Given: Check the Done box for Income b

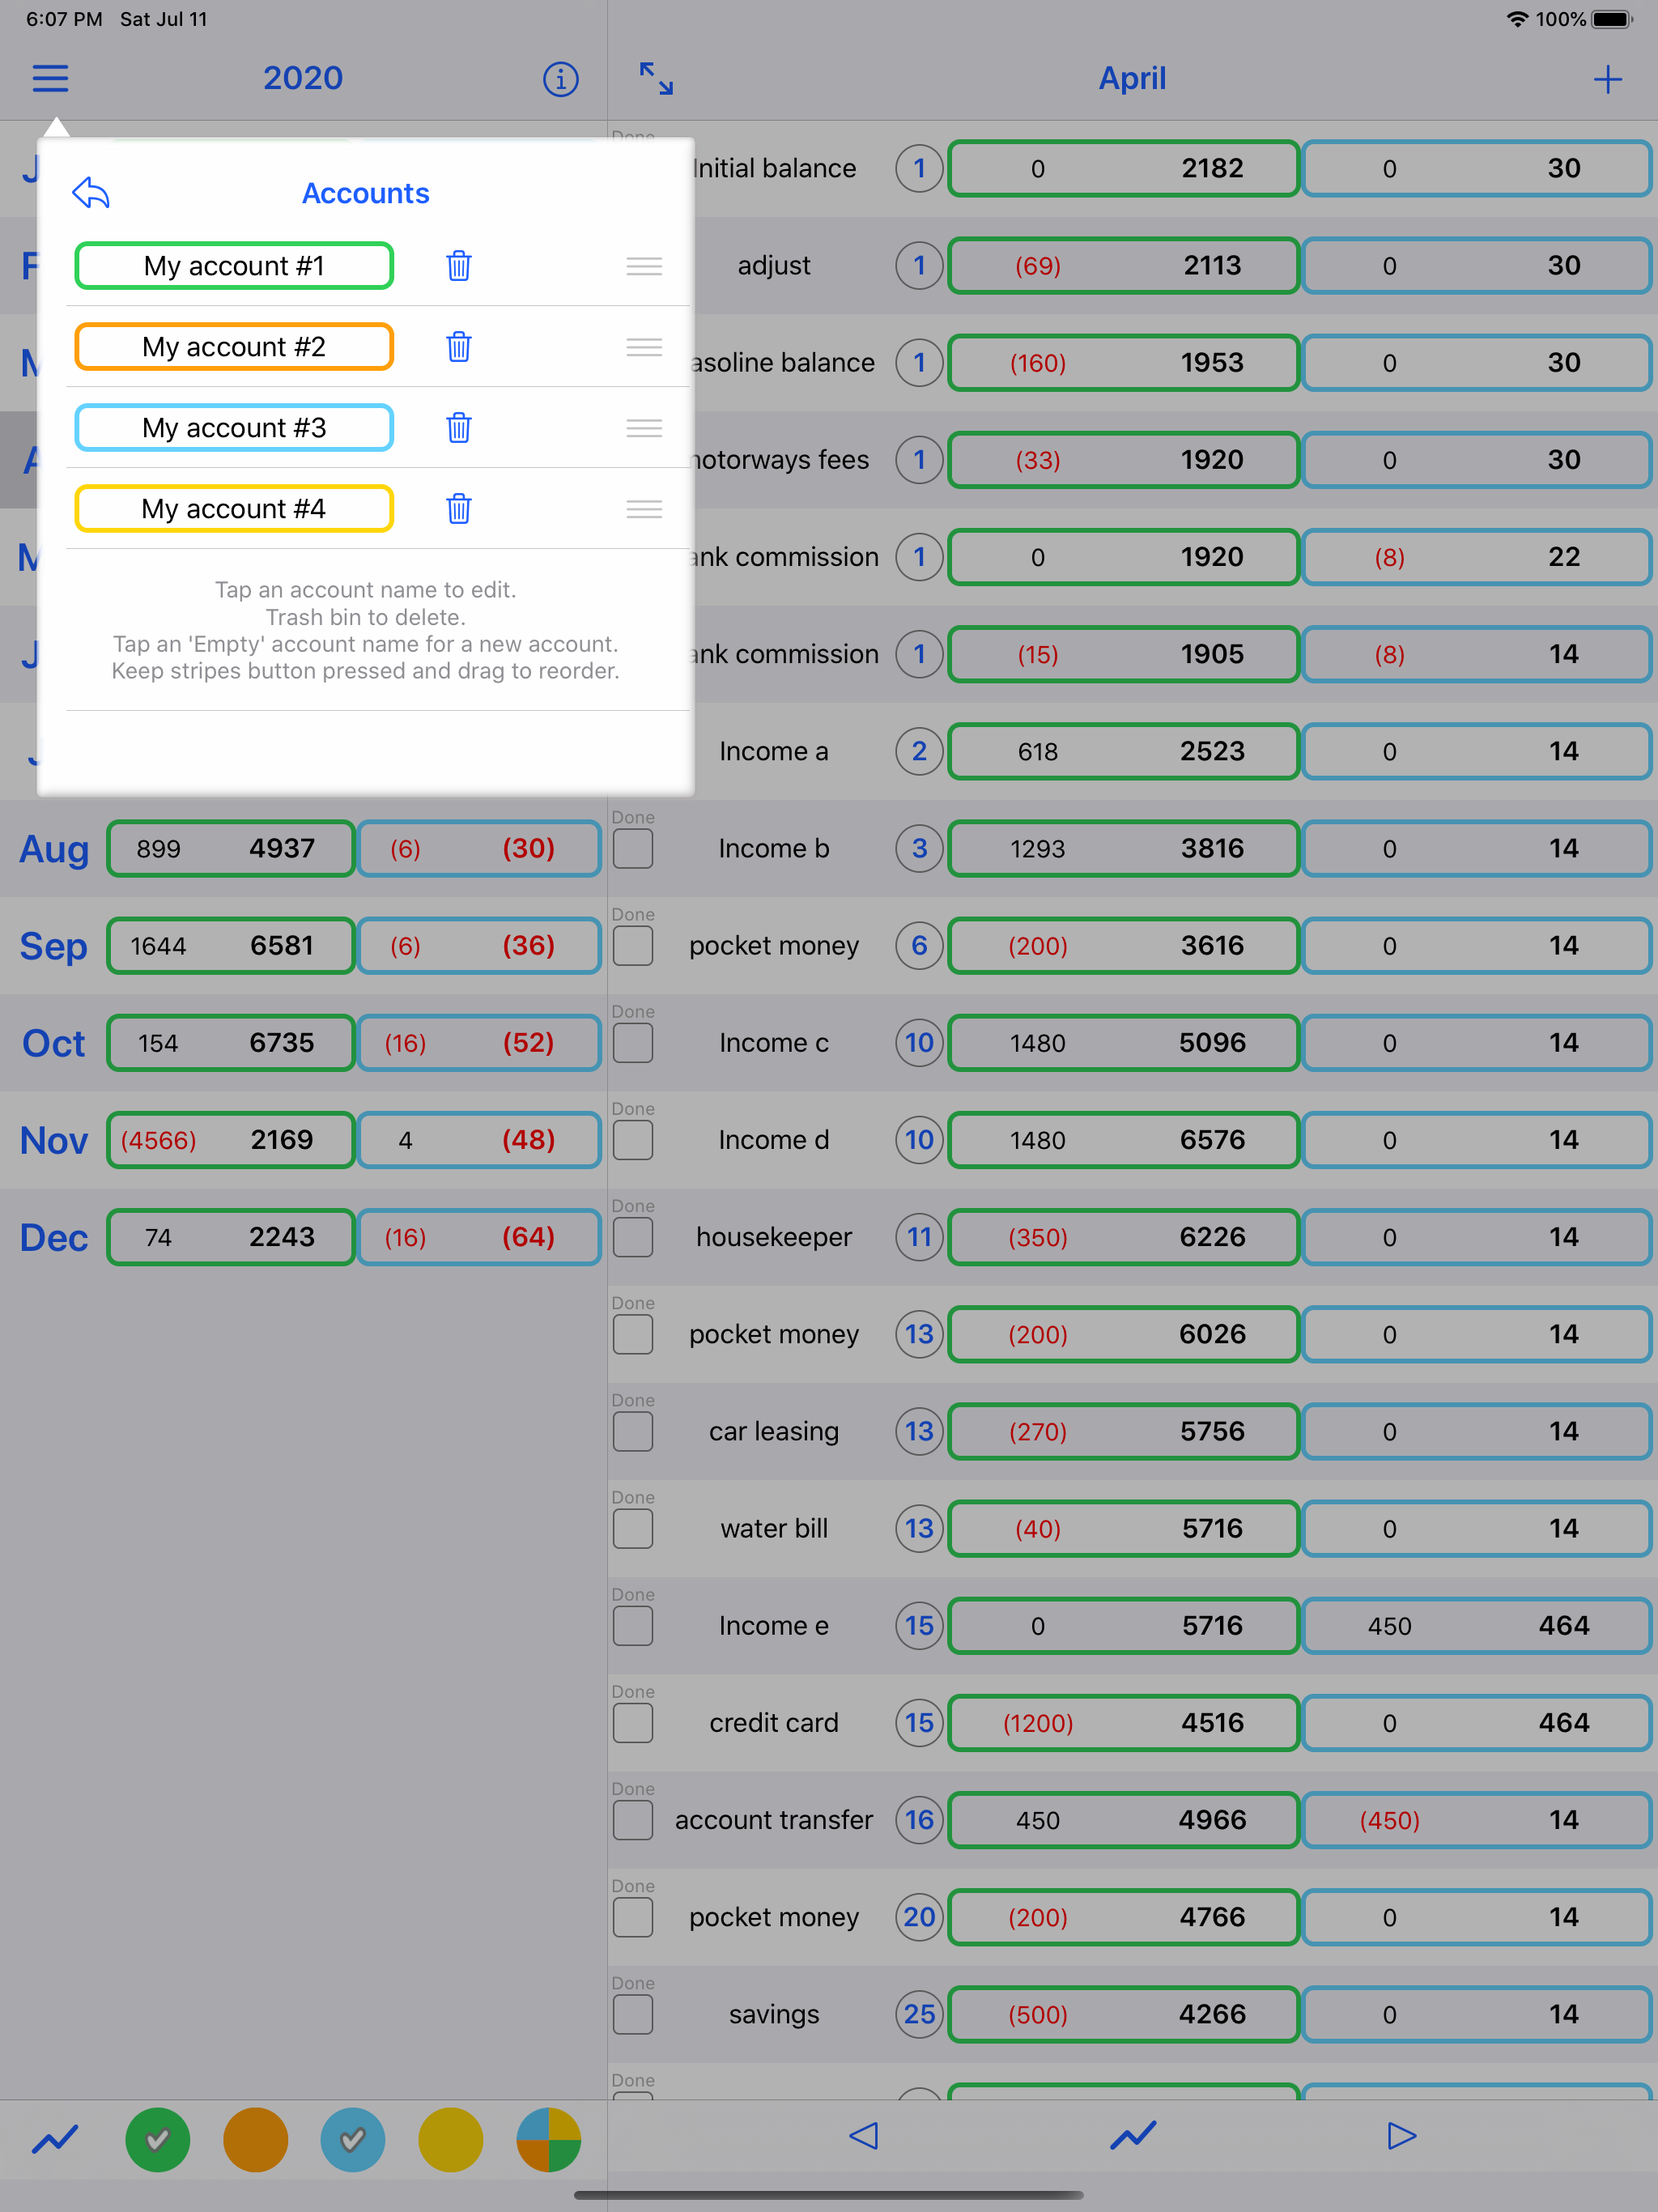Looking at the screenshot, I should coord(632,849).
